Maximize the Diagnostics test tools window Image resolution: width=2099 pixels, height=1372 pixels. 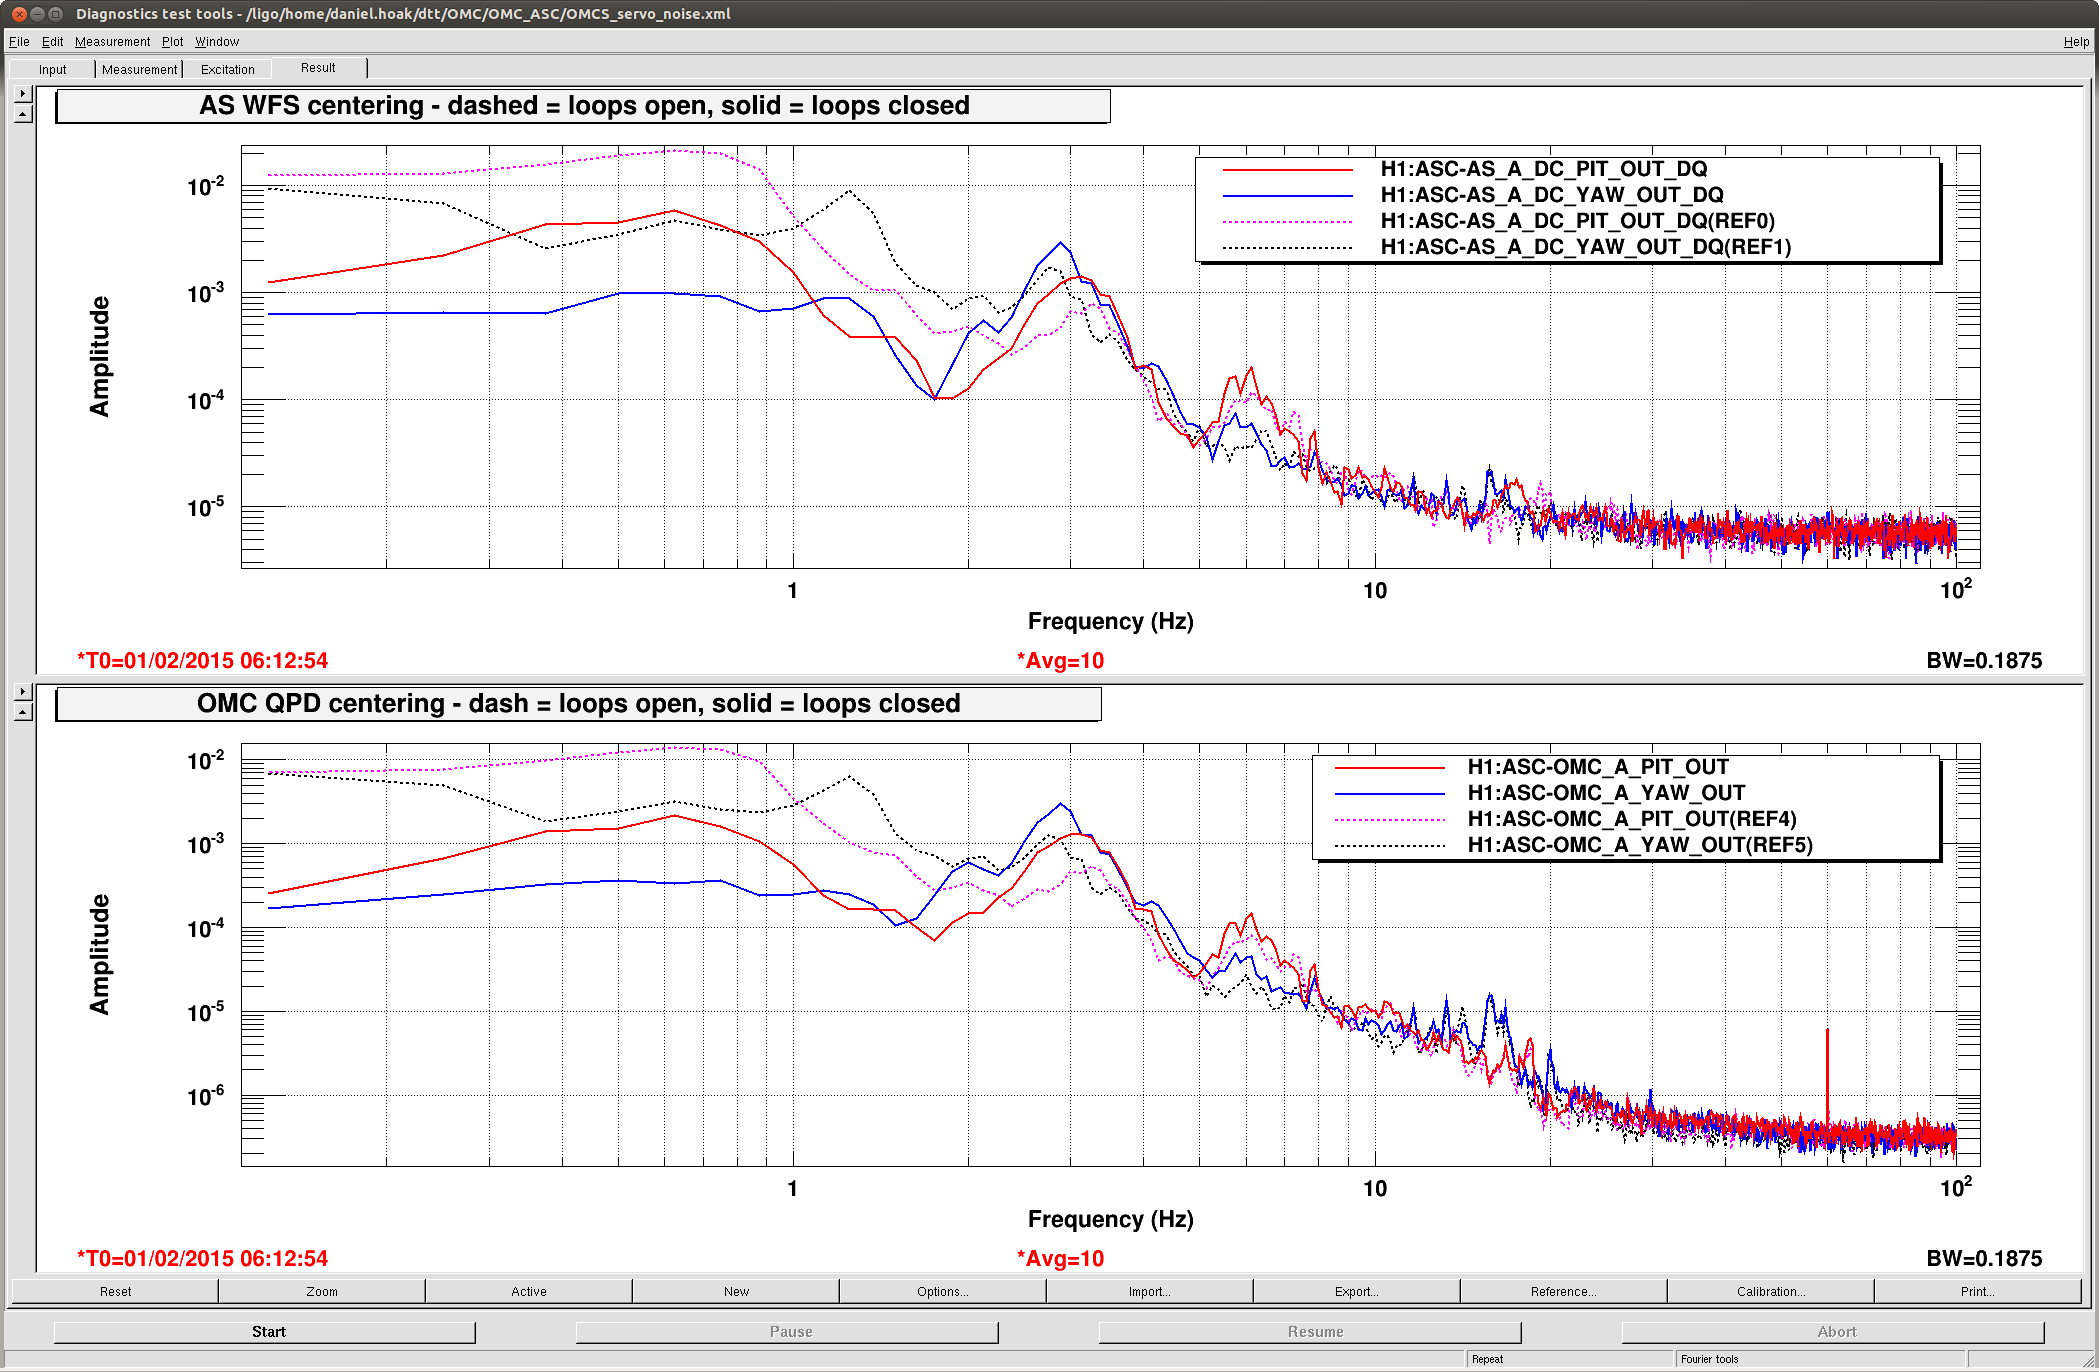click(x=56, y=13)
